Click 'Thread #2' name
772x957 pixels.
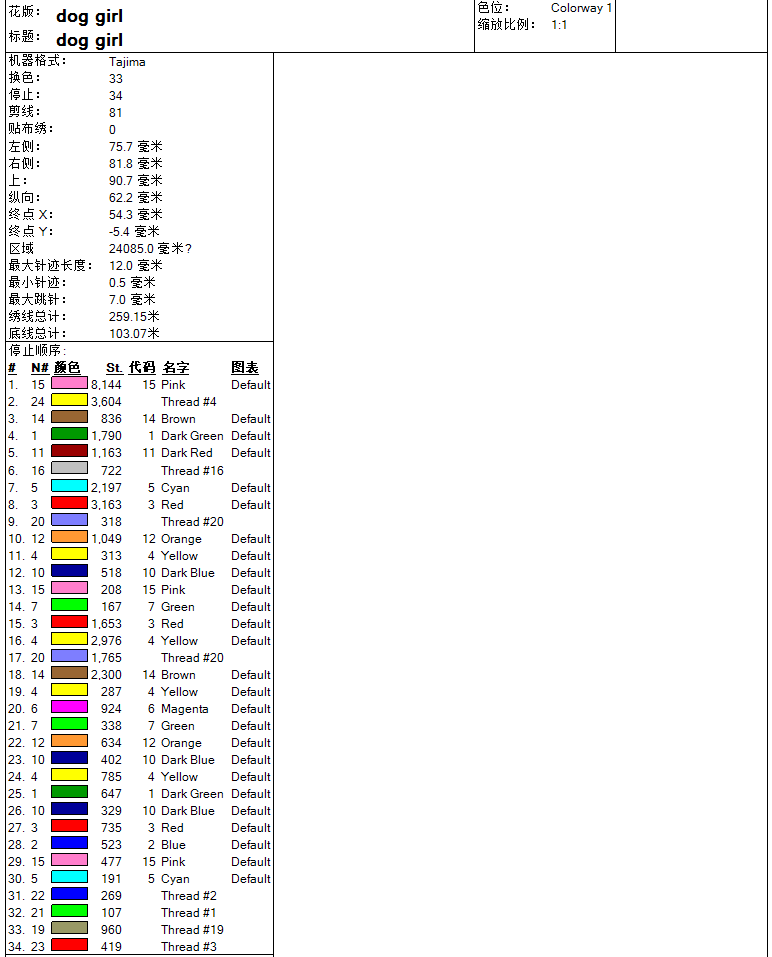pos(189,896)
